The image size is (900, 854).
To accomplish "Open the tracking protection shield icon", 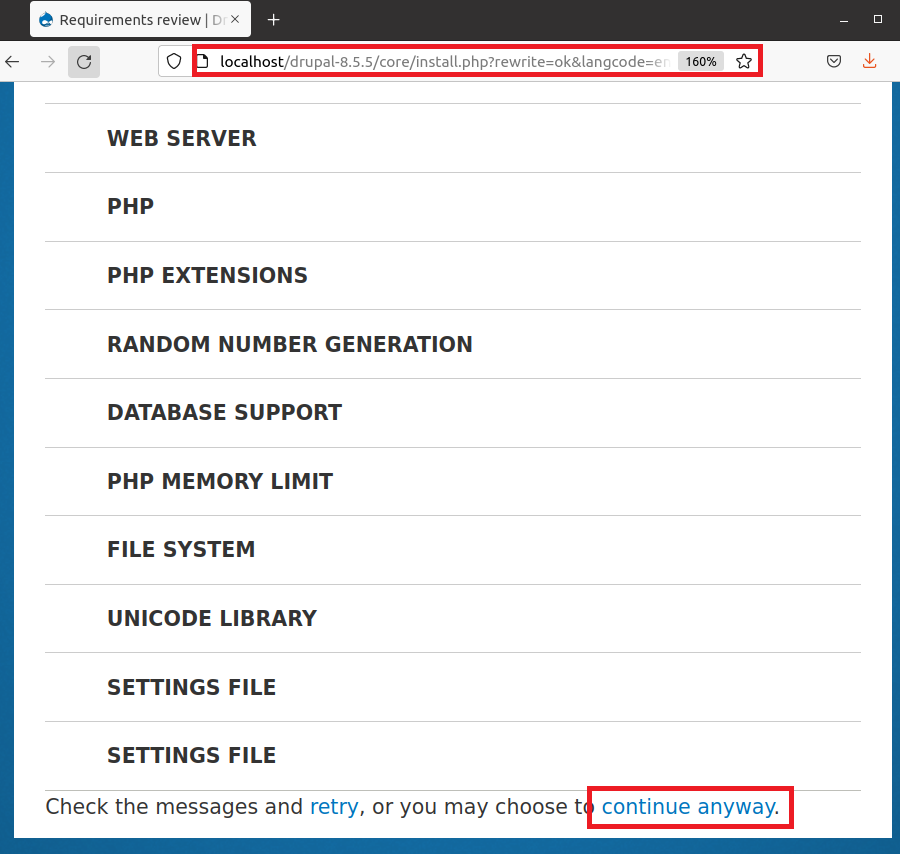I will tap(174, 62).
